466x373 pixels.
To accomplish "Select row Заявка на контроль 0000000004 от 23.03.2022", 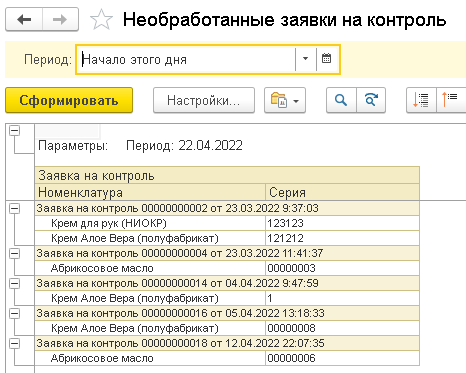I will (x=227, y=253).
